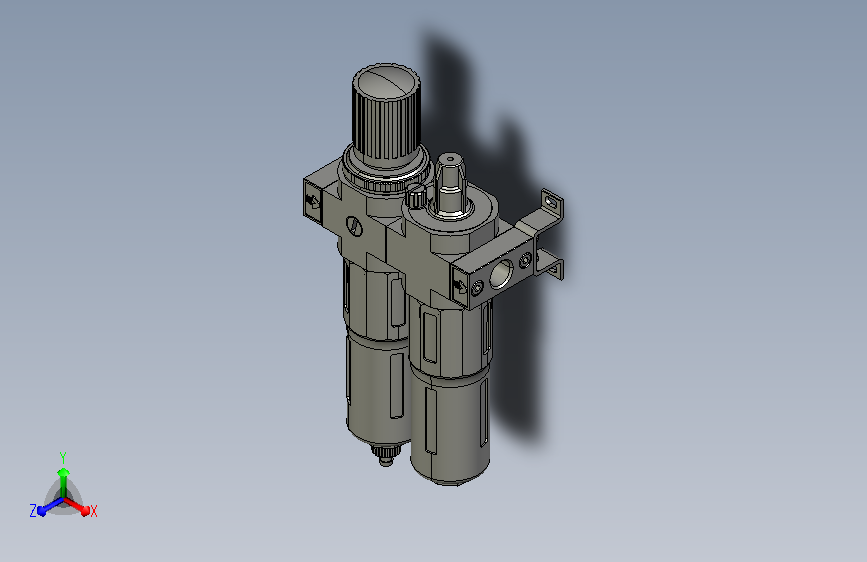The width and height of the screenshot is (867, 562).
Task: Select the small knurled adjustment knob on lubricator
Action: 416,196
